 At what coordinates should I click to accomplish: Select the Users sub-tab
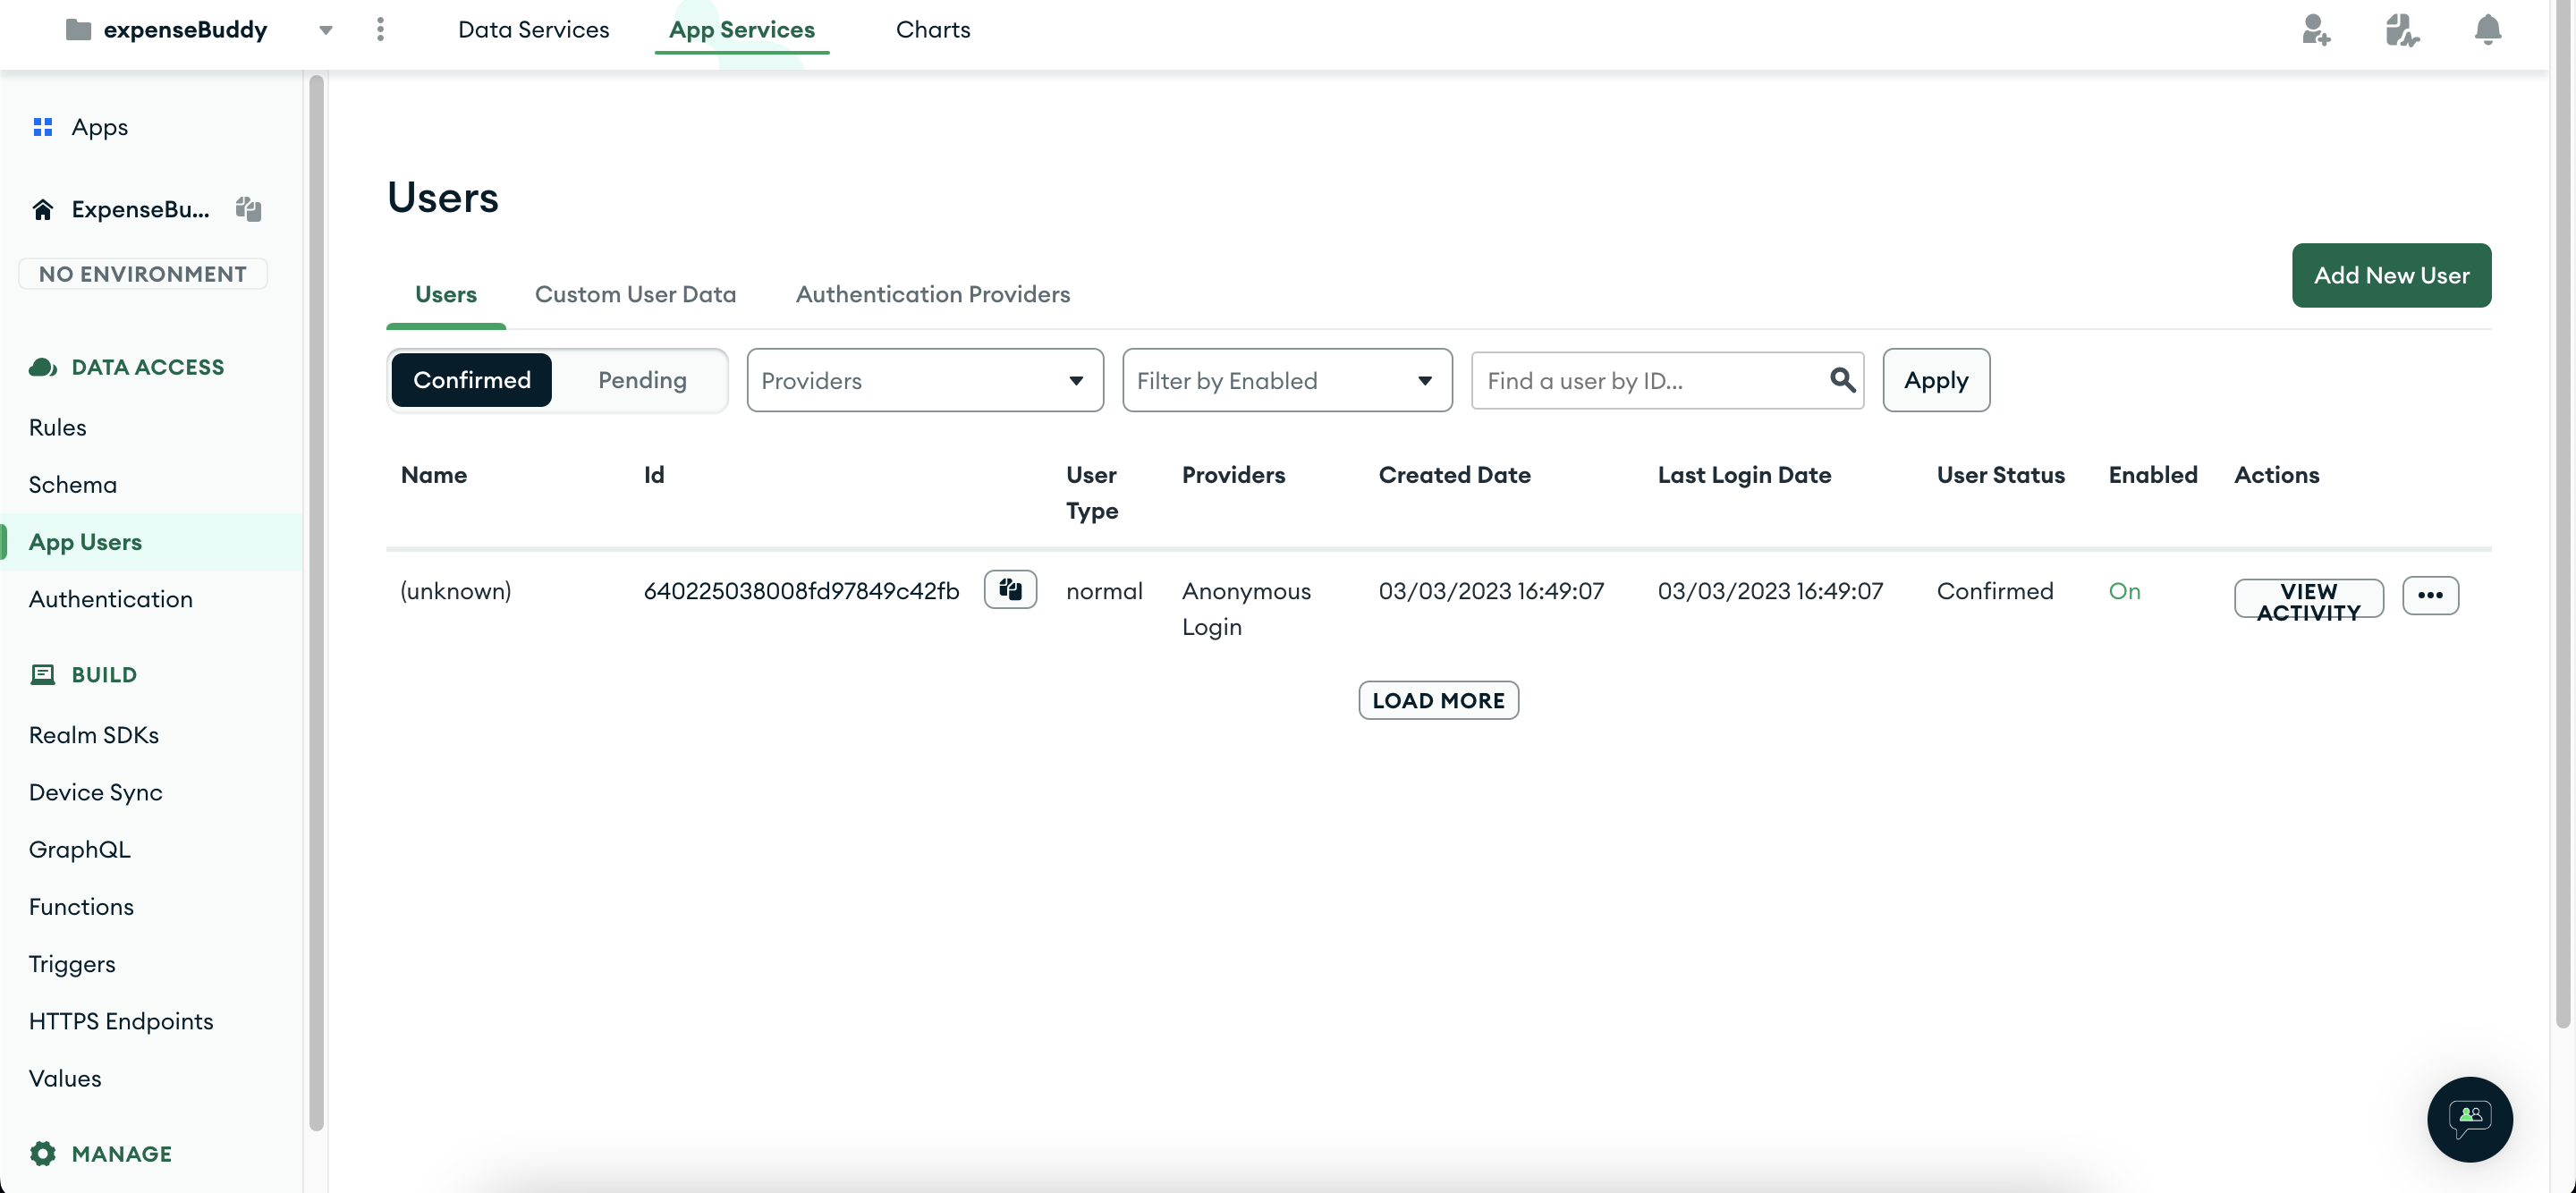[x=445, y=294]
